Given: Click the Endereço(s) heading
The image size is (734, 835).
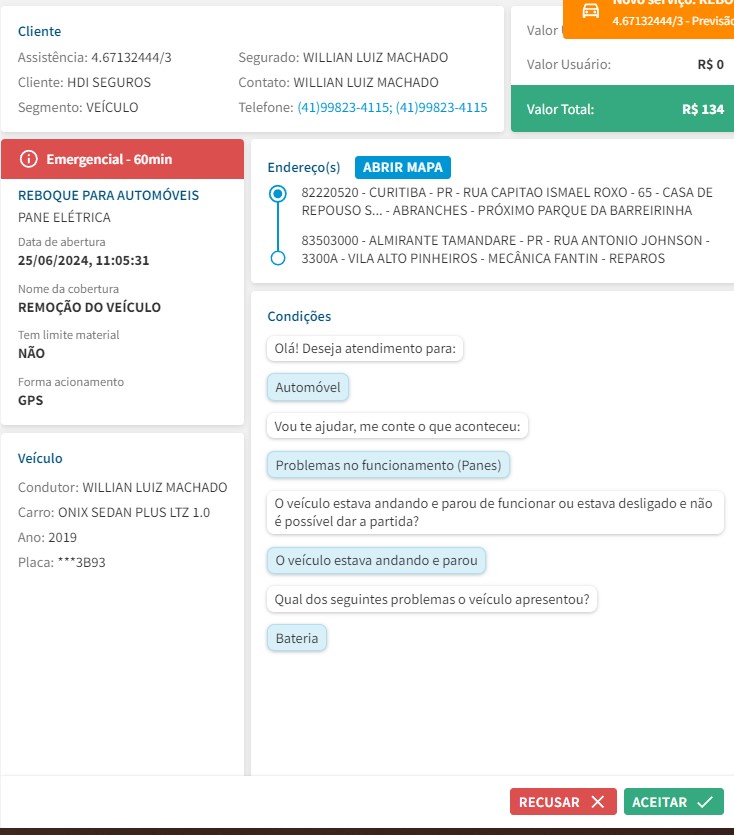Looking at the screenshot, I should pyautogui.click(x=304, y=167).
